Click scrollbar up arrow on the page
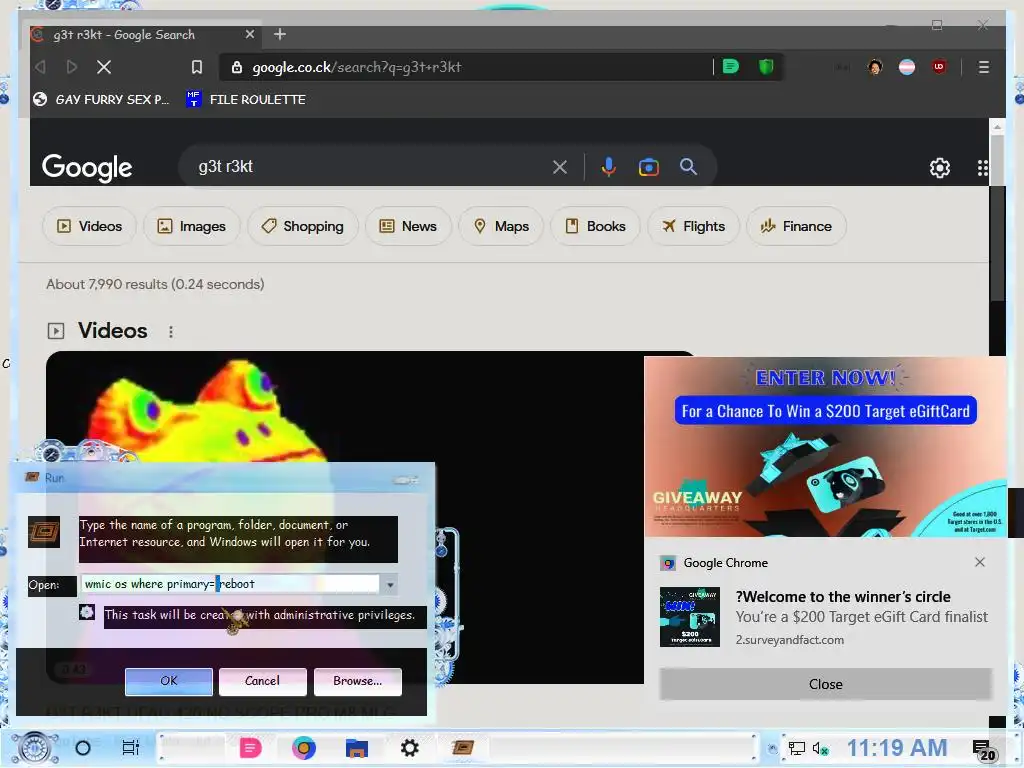 click(997, 126)
